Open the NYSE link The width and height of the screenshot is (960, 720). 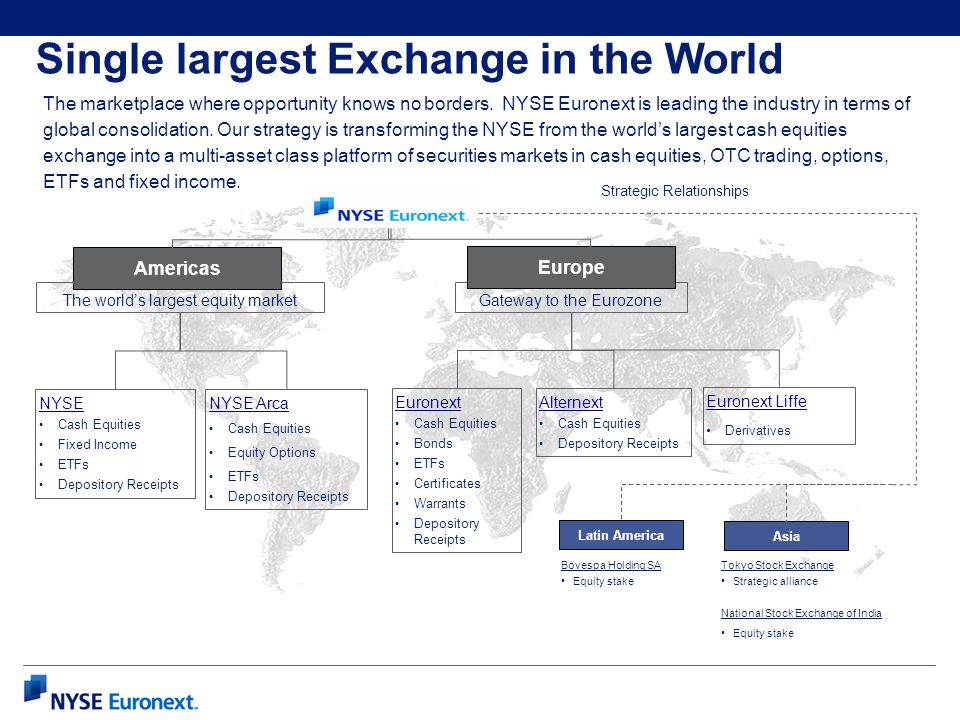[x=61, y=403]
